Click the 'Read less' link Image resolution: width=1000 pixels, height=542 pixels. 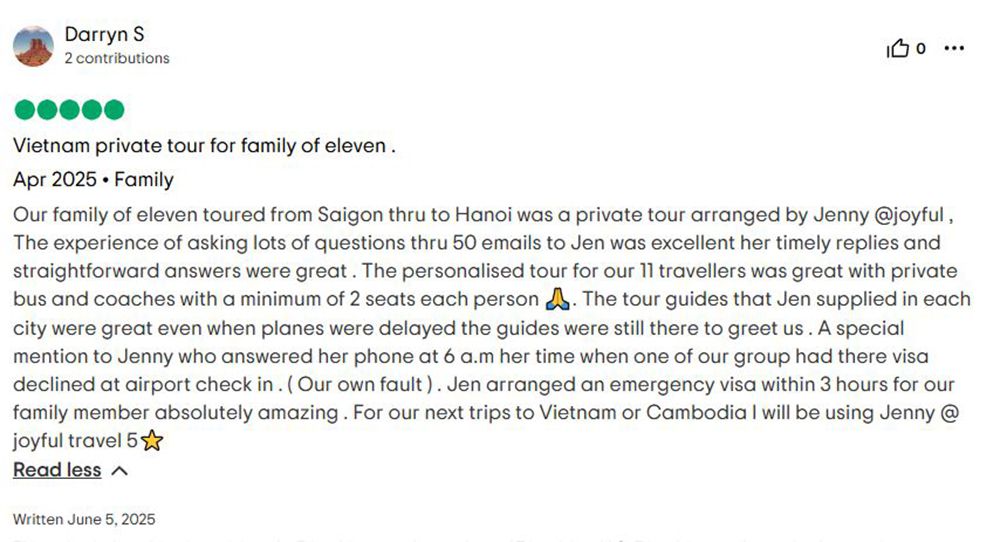pyautogui.click(x=57, y=470)
